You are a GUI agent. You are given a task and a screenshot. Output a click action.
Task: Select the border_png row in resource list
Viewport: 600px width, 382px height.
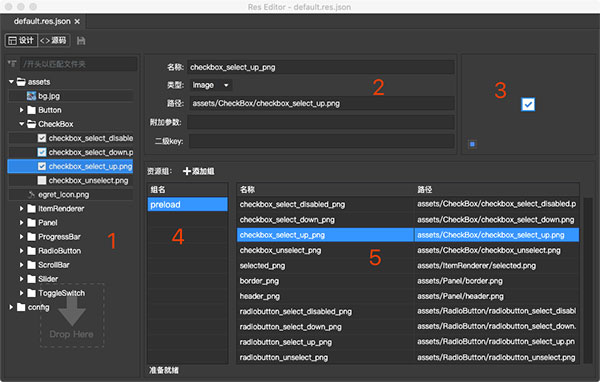tap(408, 281)
